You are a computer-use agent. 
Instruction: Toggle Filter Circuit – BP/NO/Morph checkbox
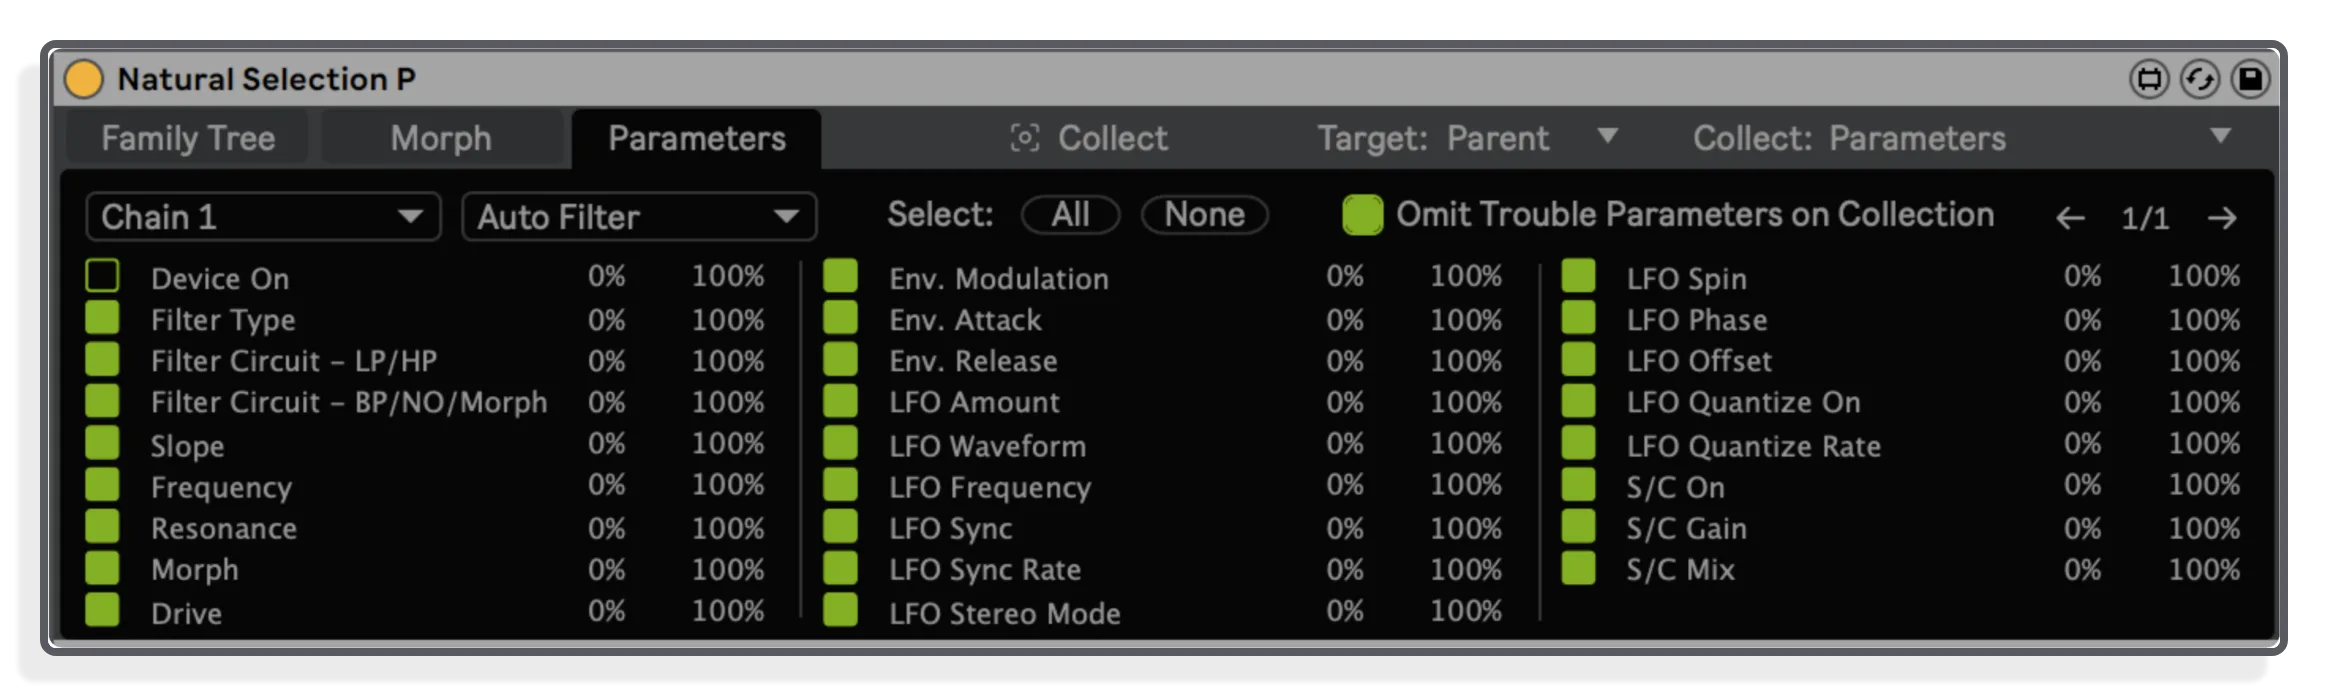coord(102,401)
